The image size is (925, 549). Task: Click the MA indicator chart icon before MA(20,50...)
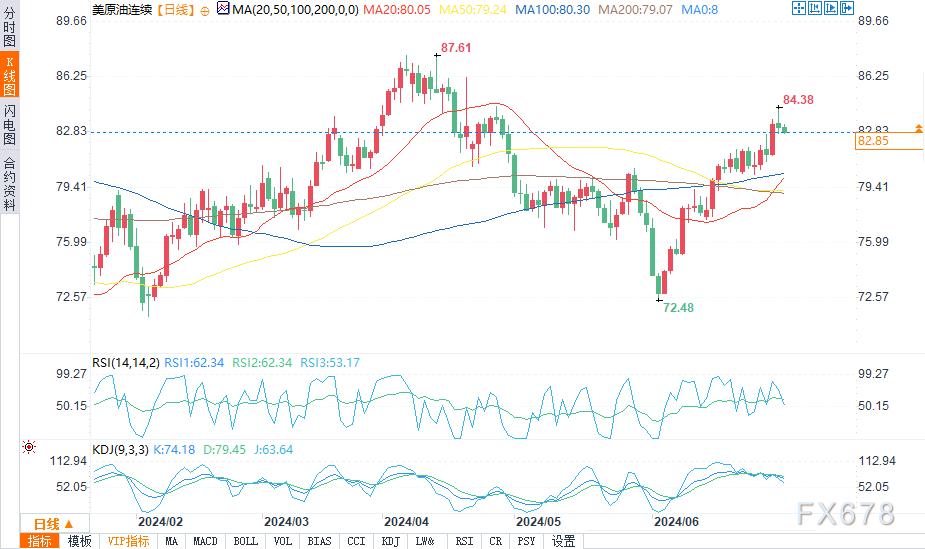tap(223, 9)
